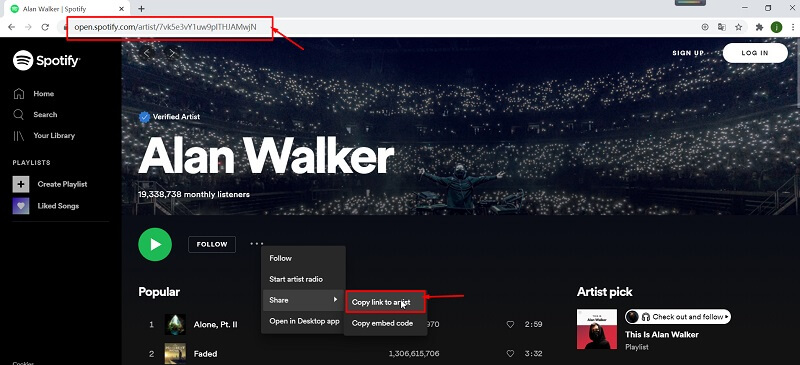Image resolution: width=800 pixels, height=365 pixels.
Task: Open the Liked Songs heart icon
Action: point(21,206)
